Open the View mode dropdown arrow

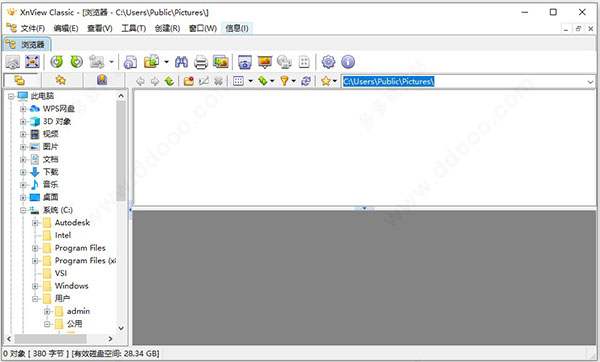pos(251,81)
